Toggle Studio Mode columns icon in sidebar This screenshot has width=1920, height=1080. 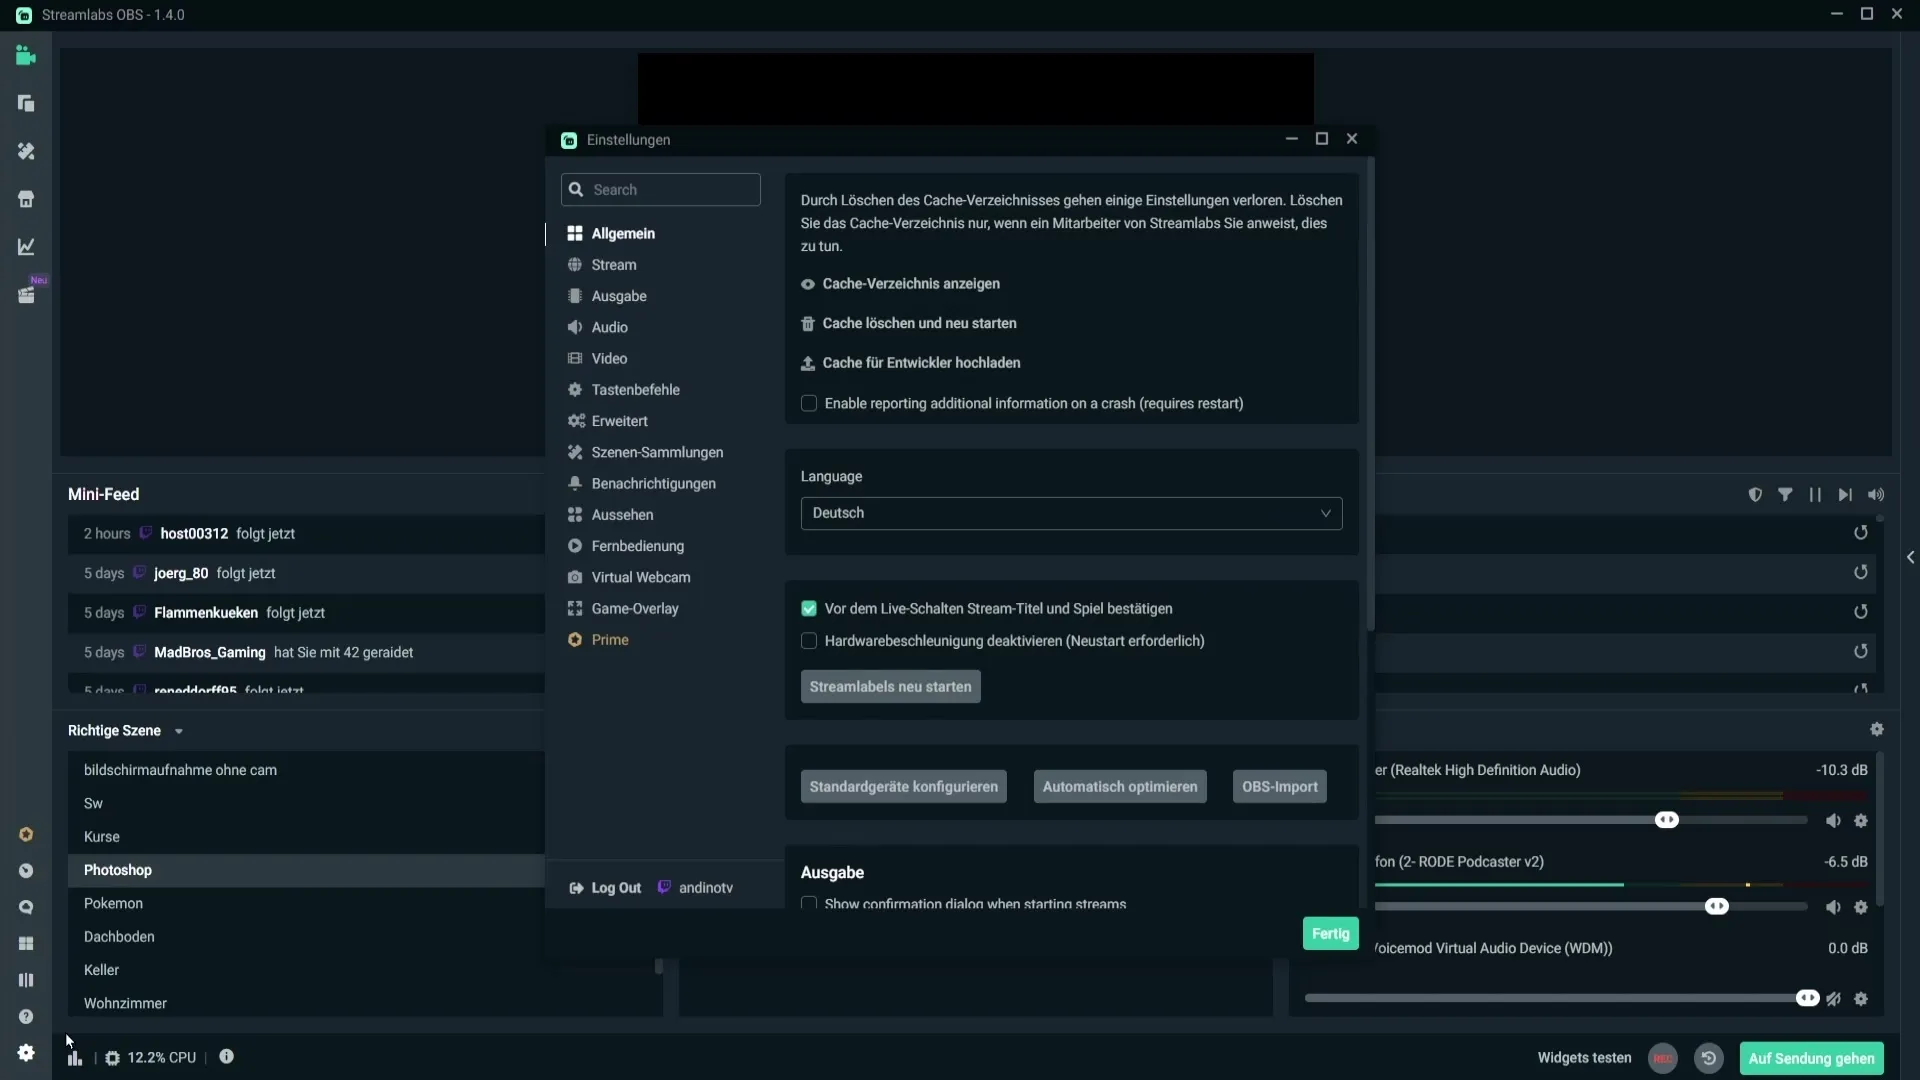point(26,980)
